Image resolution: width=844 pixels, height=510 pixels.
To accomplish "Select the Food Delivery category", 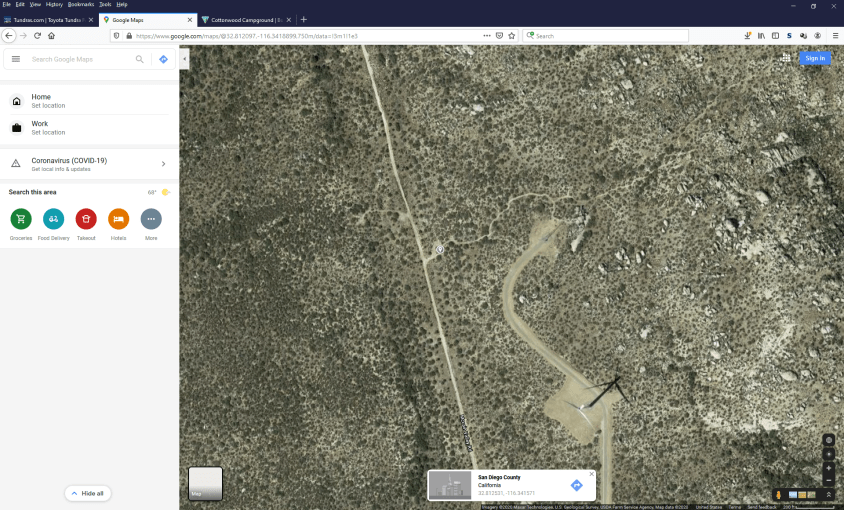I will [54, 219].
